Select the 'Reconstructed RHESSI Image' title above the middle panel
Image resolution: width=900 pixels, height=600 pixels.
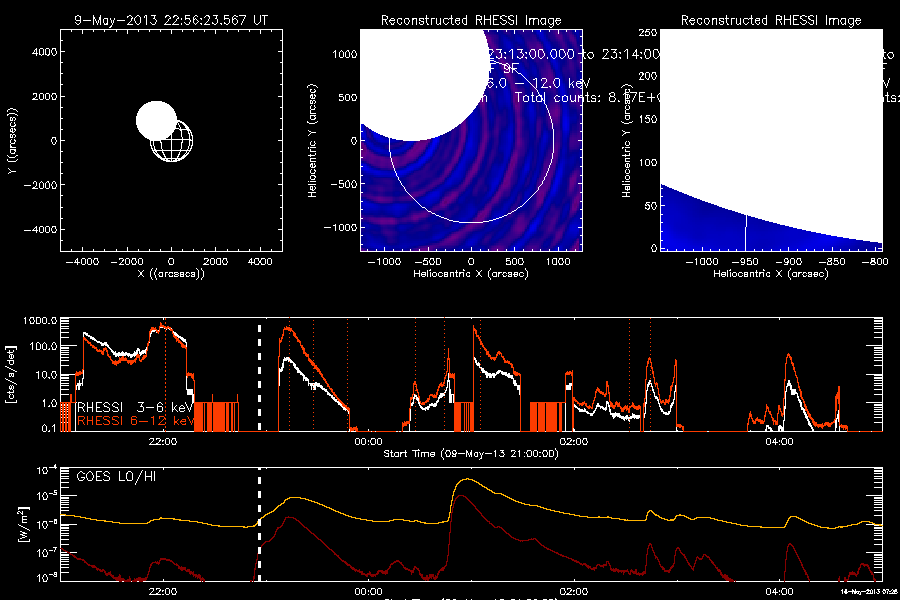471,21
